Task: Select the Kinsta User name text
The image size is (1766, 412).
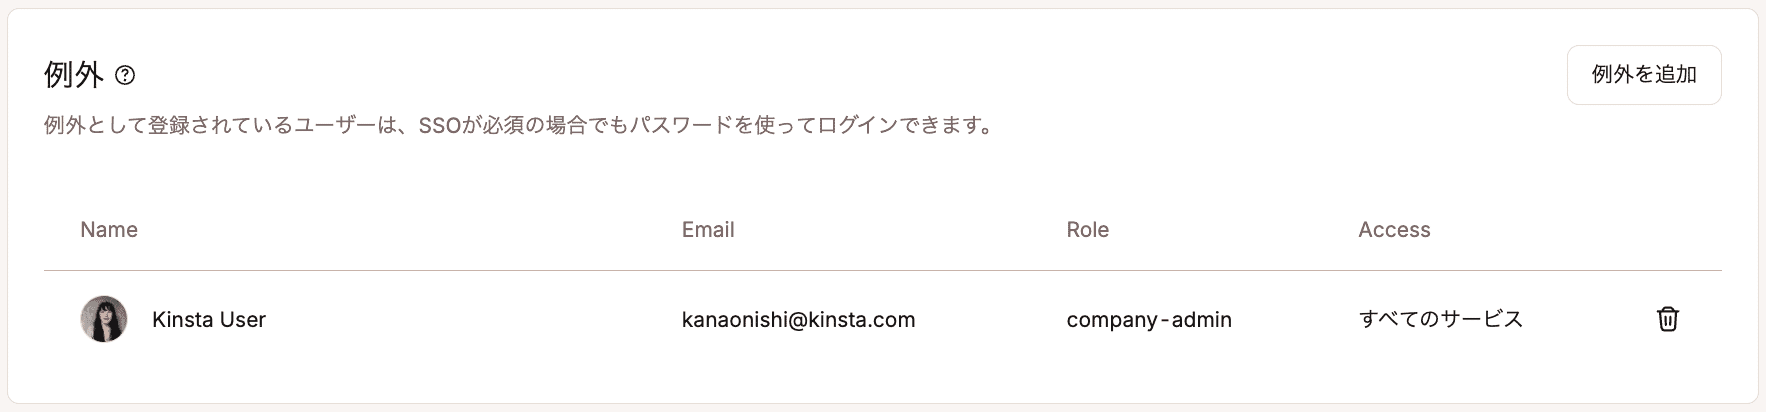Action: pos(209,320)
